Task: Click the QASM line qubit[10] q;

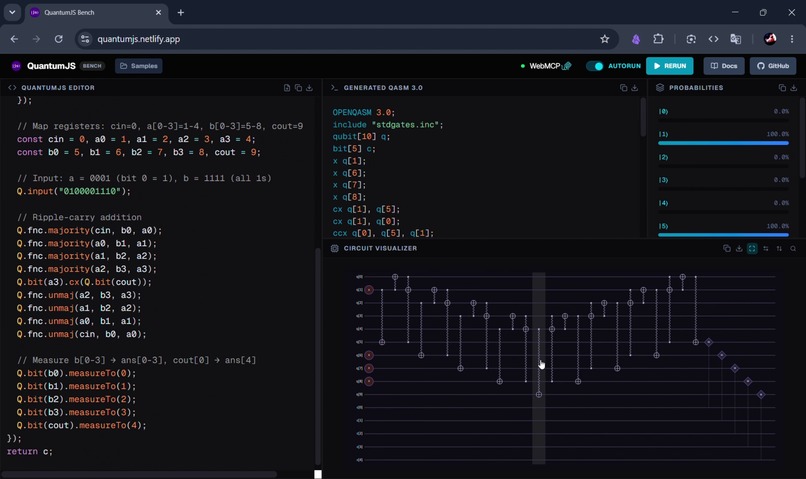Action: point(361,137)
